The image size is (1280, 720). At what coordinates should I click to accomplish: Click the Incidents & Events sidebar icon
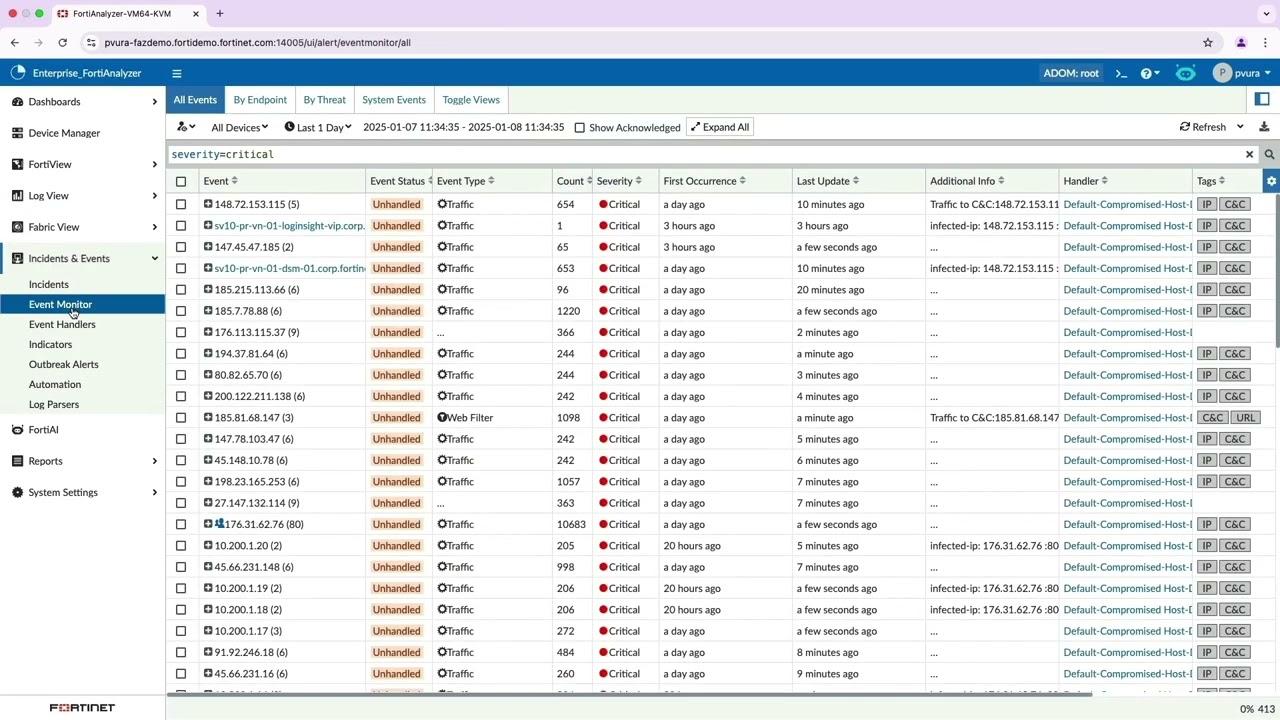click(x=17, y=258)
